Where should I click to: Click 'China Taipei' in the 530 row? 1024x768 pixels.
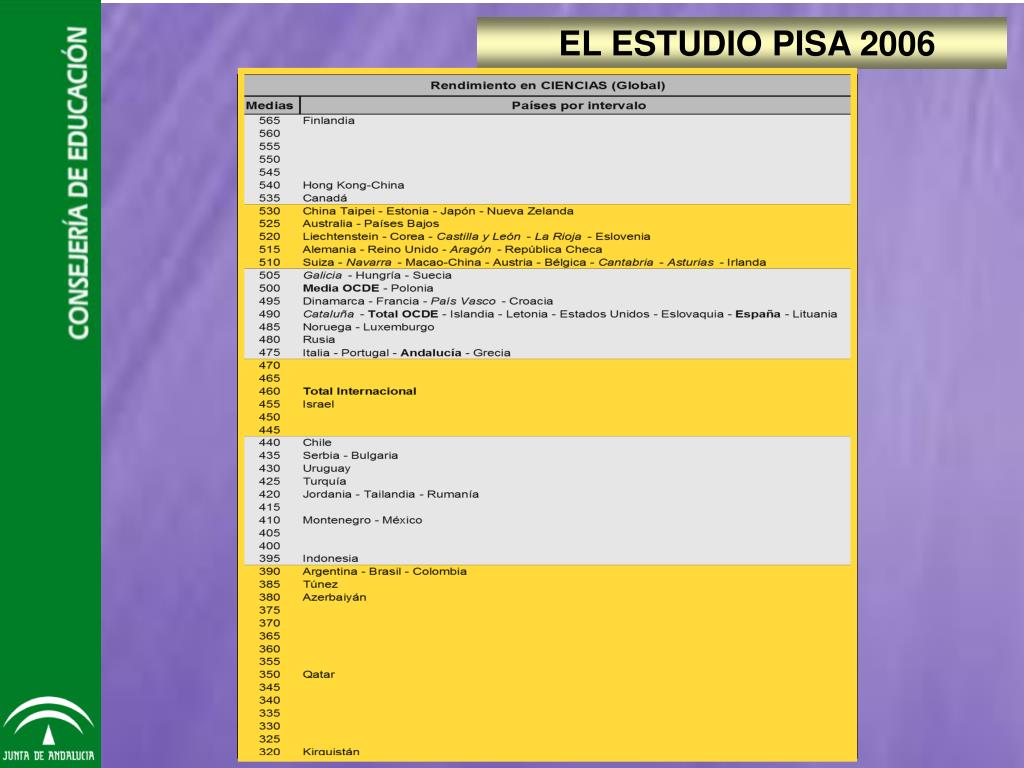[338, 211]
